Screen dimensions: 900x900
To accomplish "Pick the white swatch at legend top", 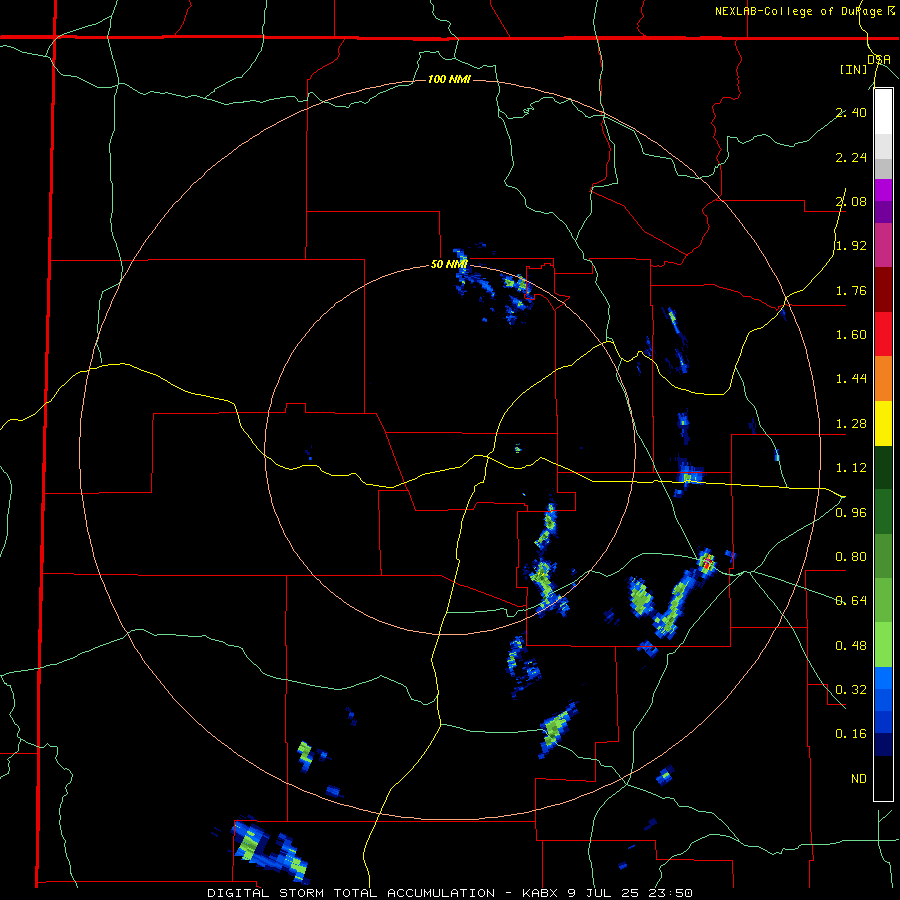I will click(883, 111).
